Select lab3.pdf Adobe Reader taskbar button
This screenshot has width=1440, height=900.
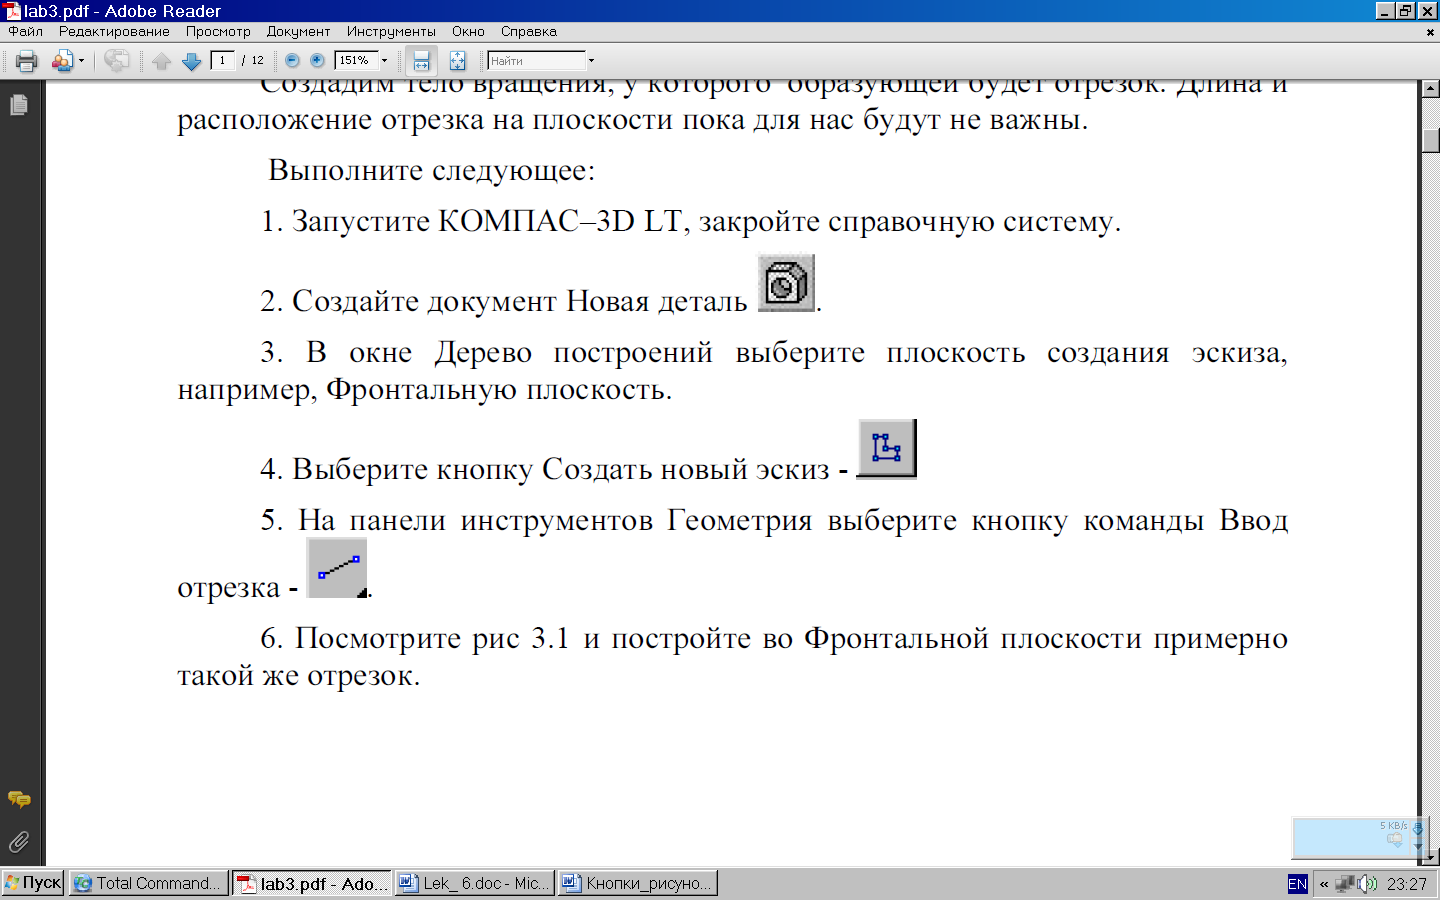[x=312, y=883]
